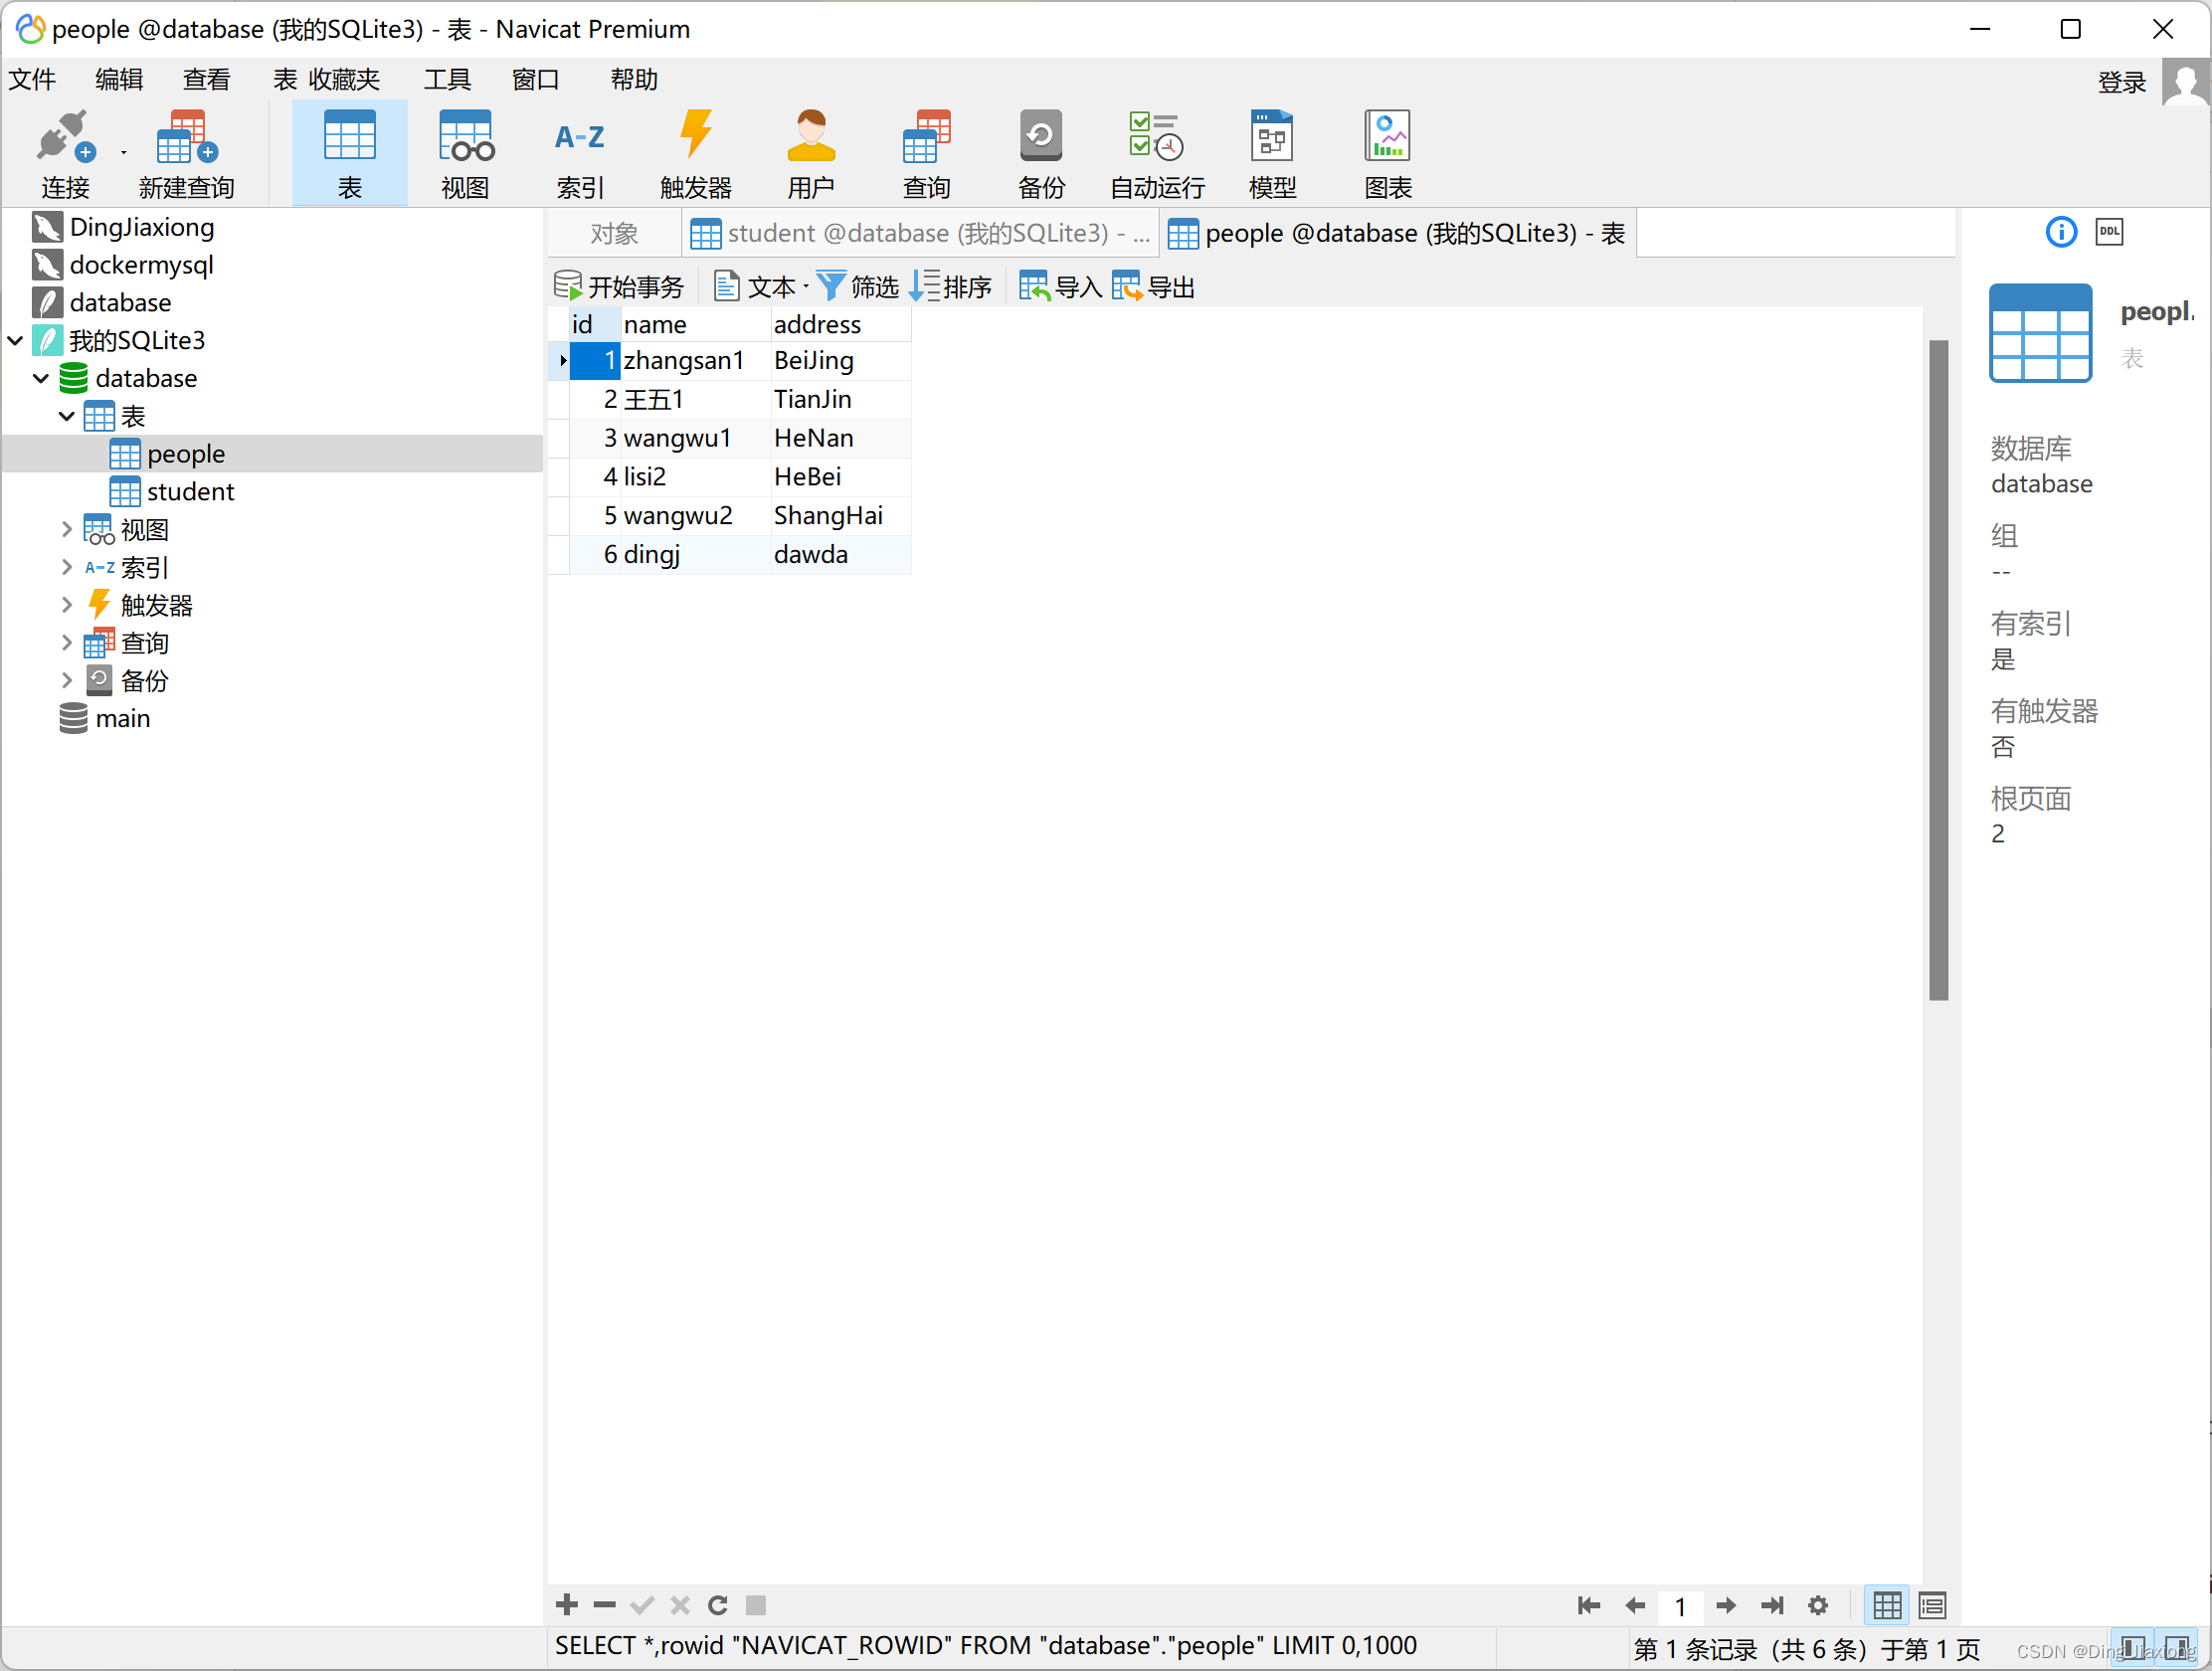Select the DingJiaxiong connection

(x=142, y=227)
